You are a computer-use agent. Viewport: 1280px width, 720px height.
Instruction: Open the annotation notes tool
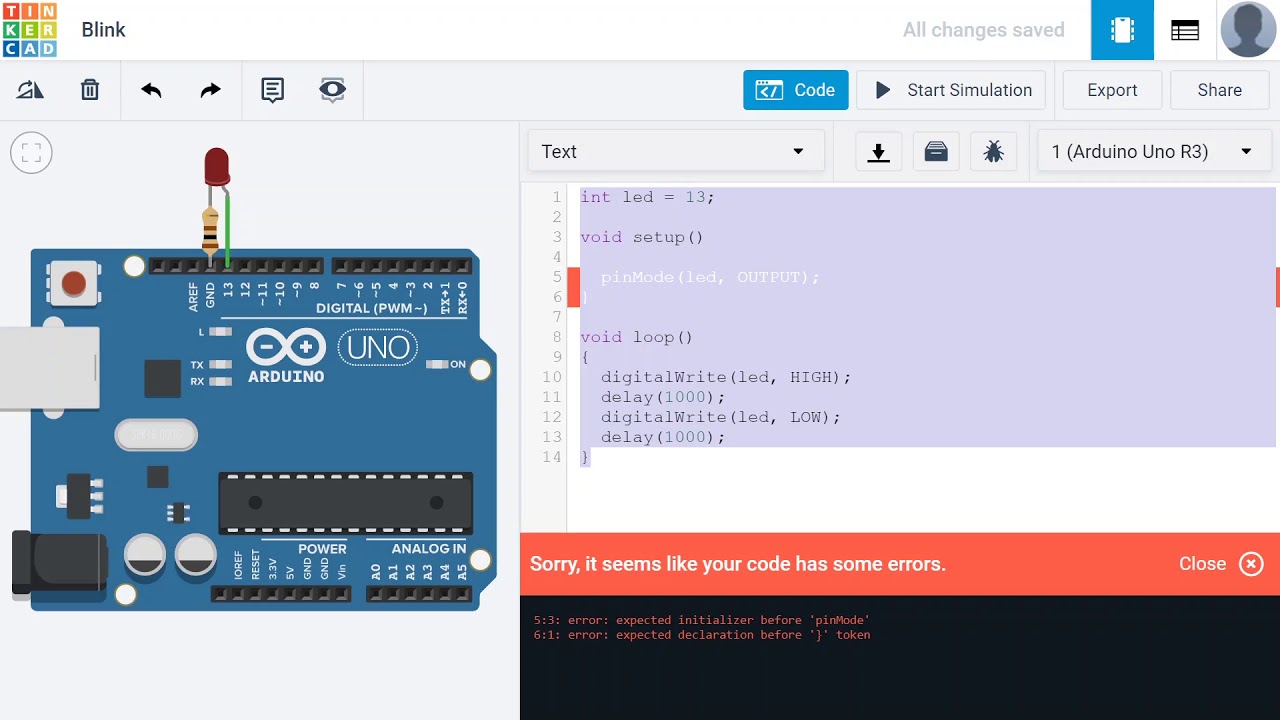coord(272,90)
